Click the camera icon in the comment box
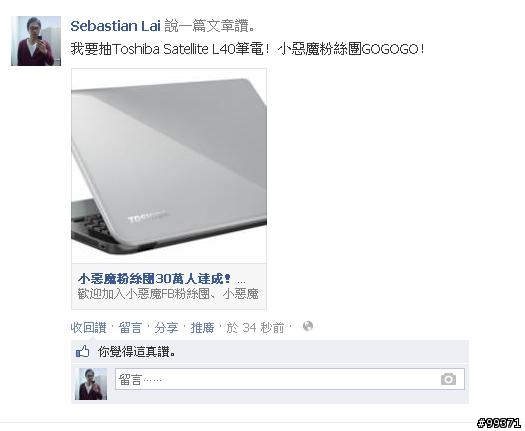The image size is (525, 431). pos(448,379)
